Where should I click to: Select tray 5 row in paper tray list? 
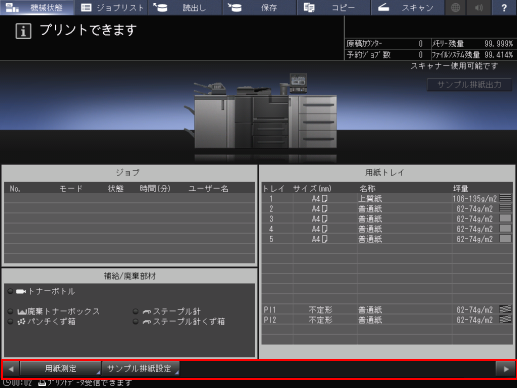click(387, 239)
